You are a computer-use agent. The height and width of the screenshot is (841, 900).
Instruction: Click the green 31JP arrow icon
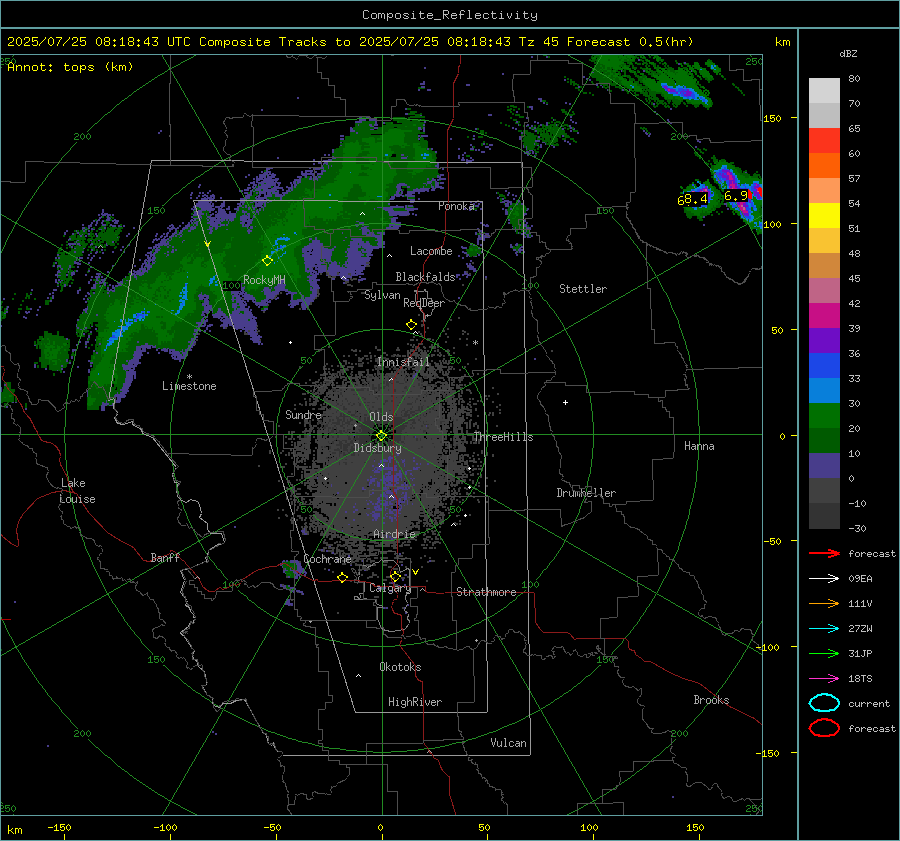point(824,653)
